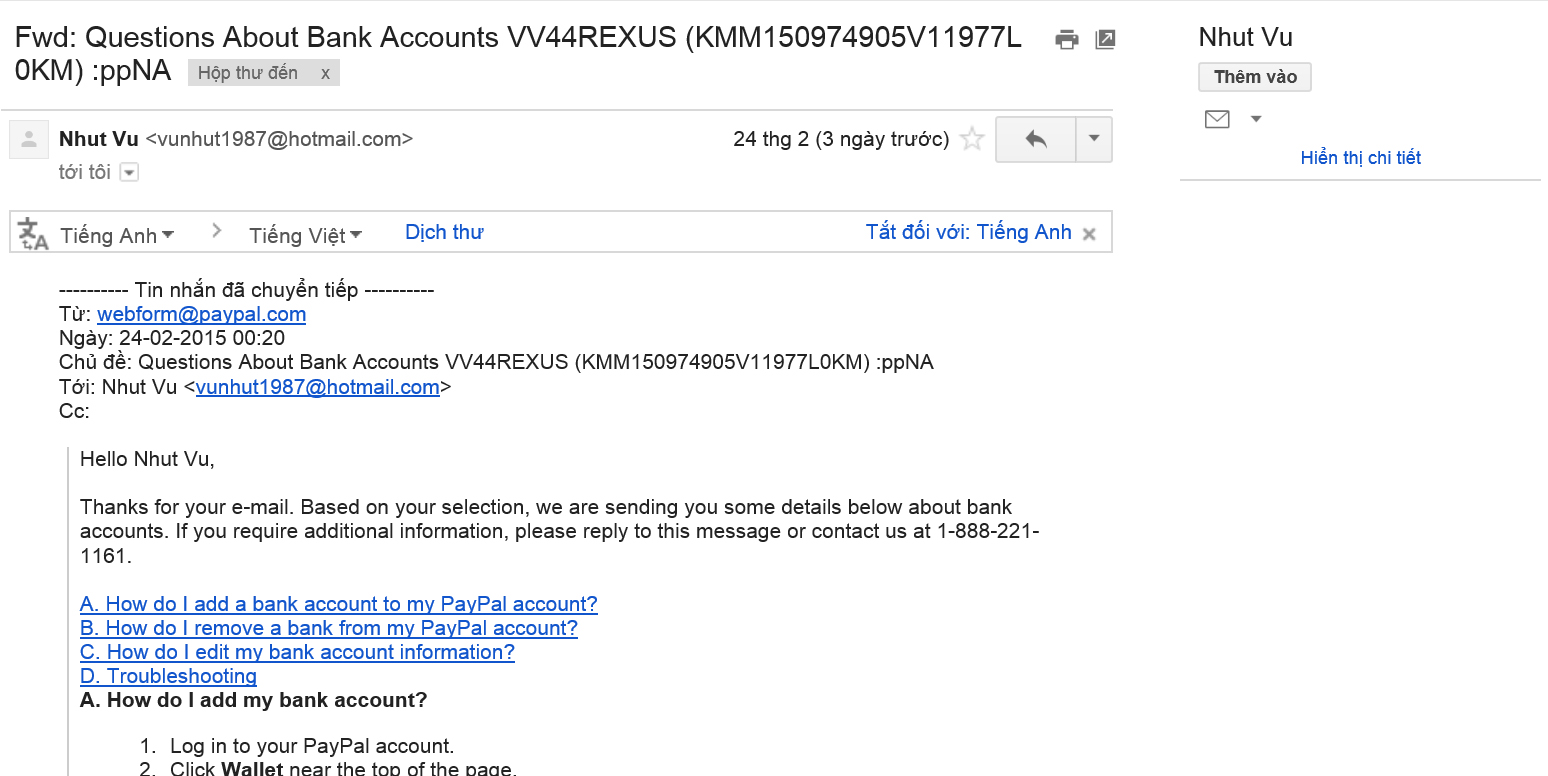Image resolution: width=1548 pixels, height=776 pixels.
Task: Open the more options dropdown beside reply
Action: 1094,140
